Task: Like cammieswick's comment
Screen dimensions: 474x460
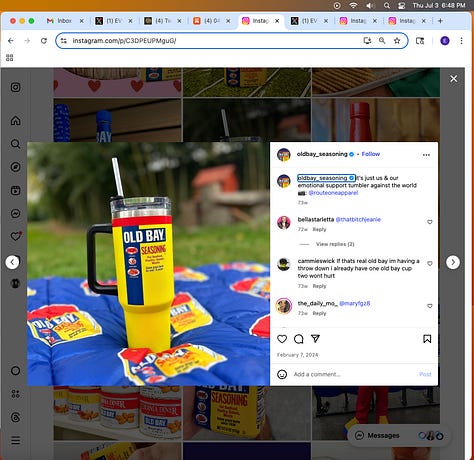Action: tap(430, 263)
